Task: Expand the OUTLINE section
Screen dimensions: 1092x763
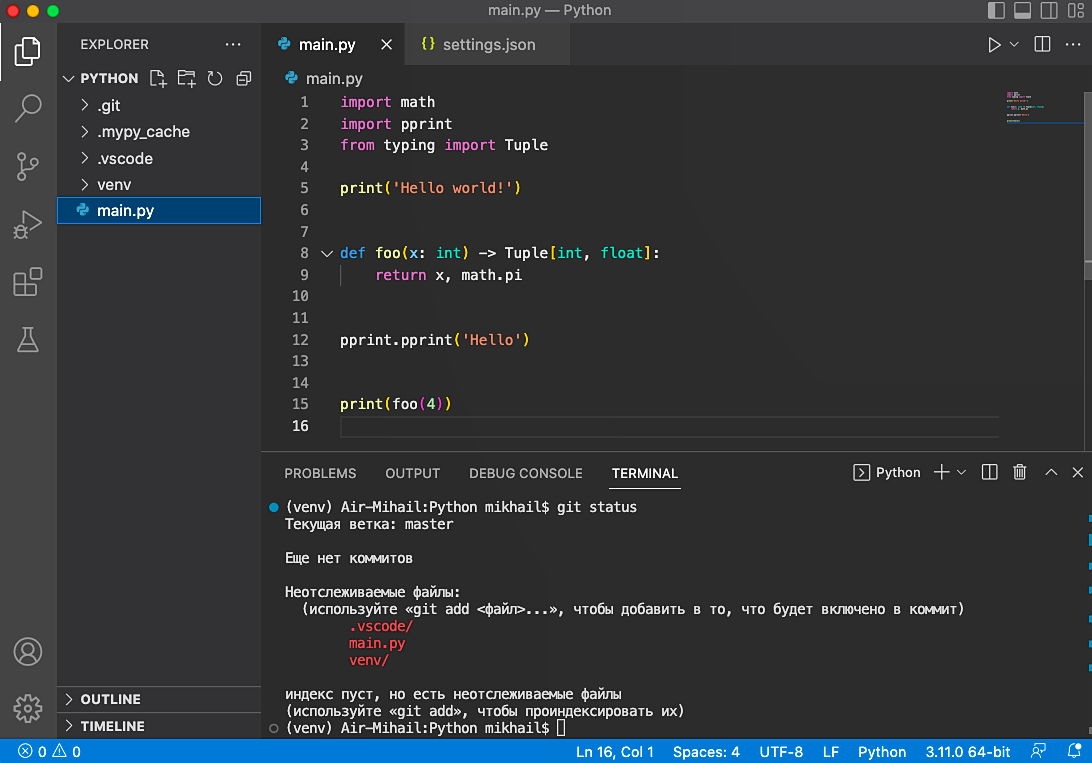Action: [x=110, y=699]
